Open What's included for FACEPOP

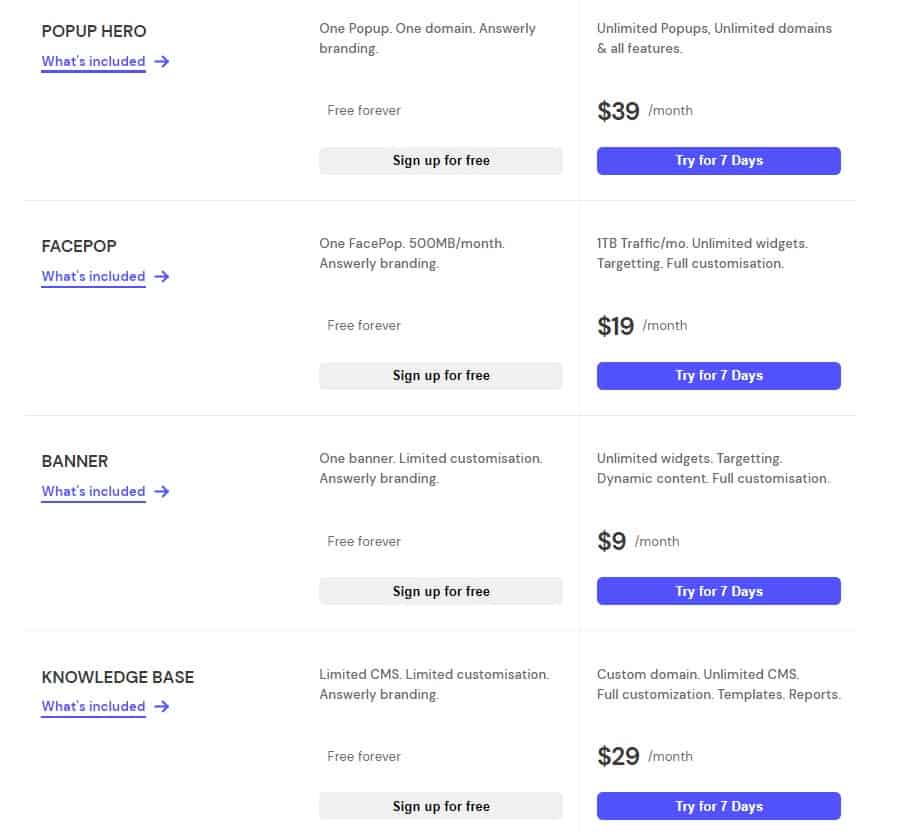coord(92,276)
